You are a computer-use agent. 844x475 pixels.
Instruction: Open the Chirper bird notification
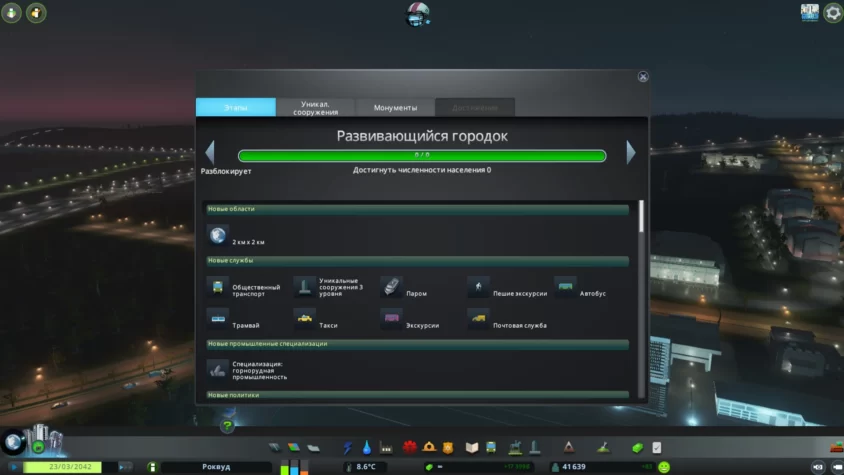[418, 15]
